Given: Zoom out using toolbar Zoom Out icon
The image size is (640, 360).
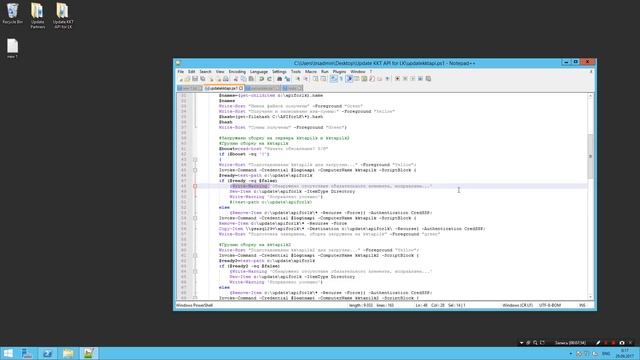Looking at the screenshot, I should pos(306,79).
